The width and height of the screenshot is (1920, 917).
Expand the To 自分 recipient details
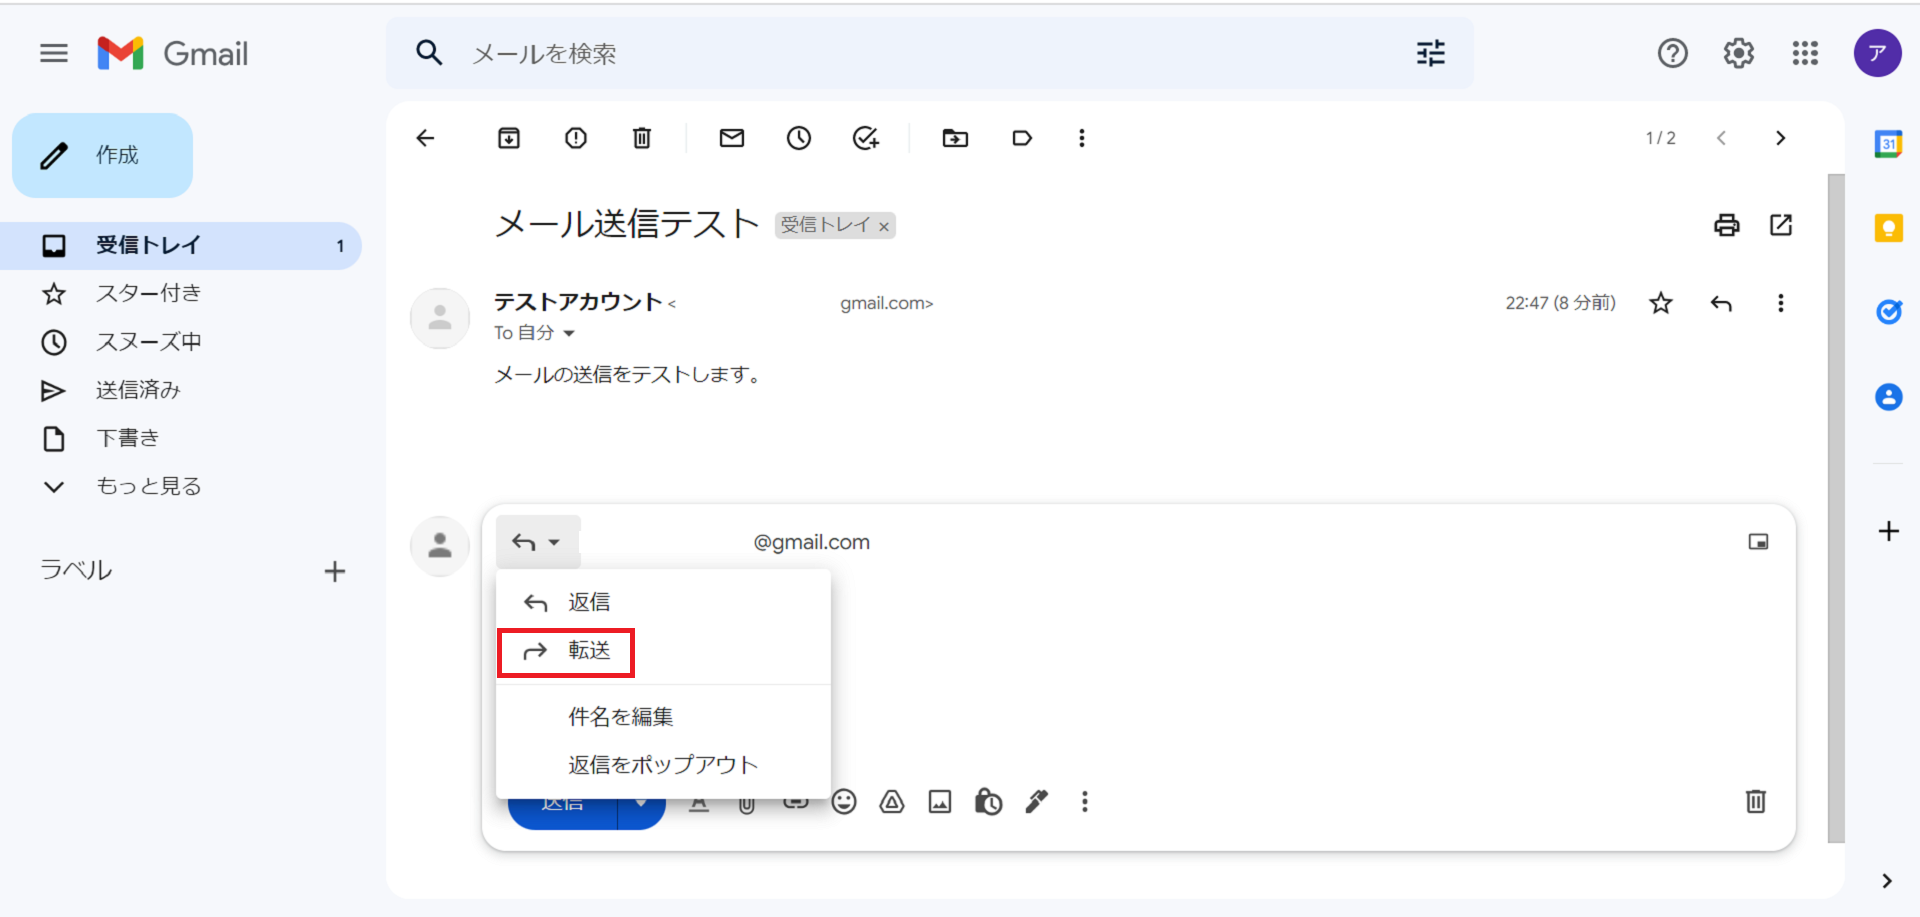click(x=569, y=333)
